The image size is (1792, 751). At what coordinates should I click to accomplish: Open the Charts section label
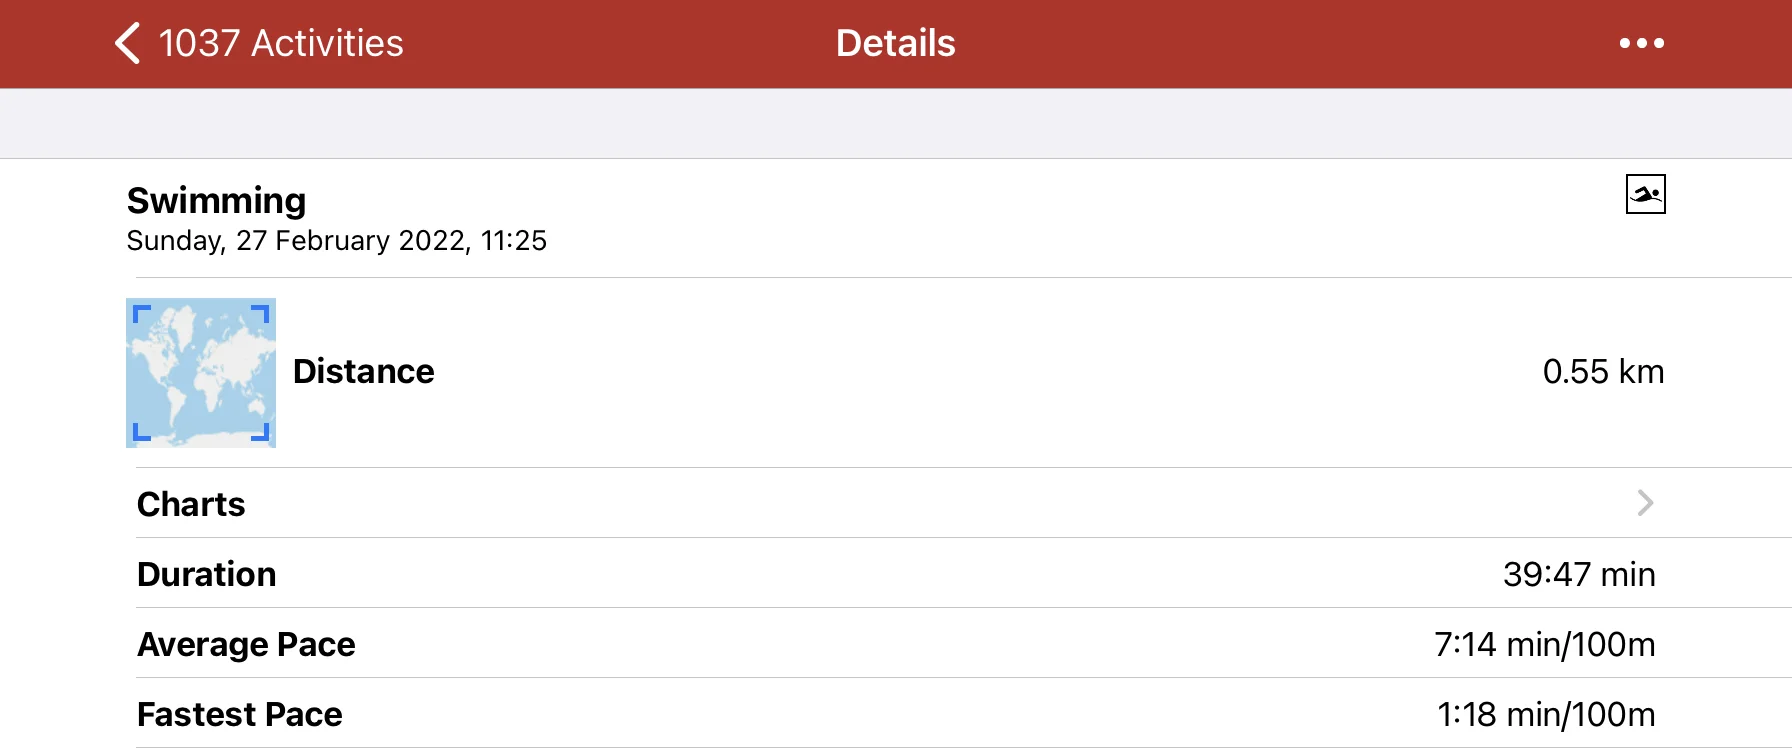coord(191,504)
